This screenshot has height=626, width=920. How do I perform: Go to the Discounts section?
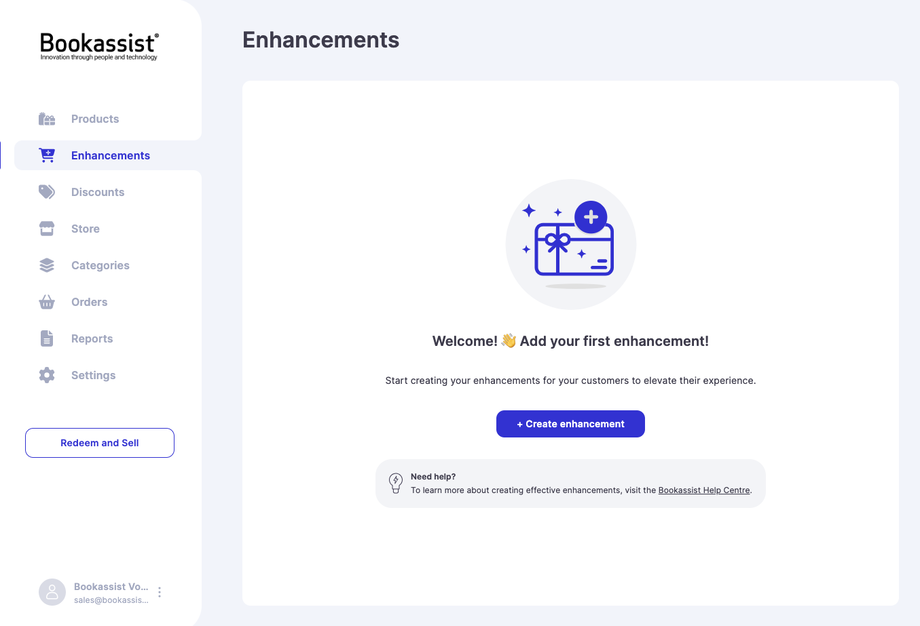point(98,192)
